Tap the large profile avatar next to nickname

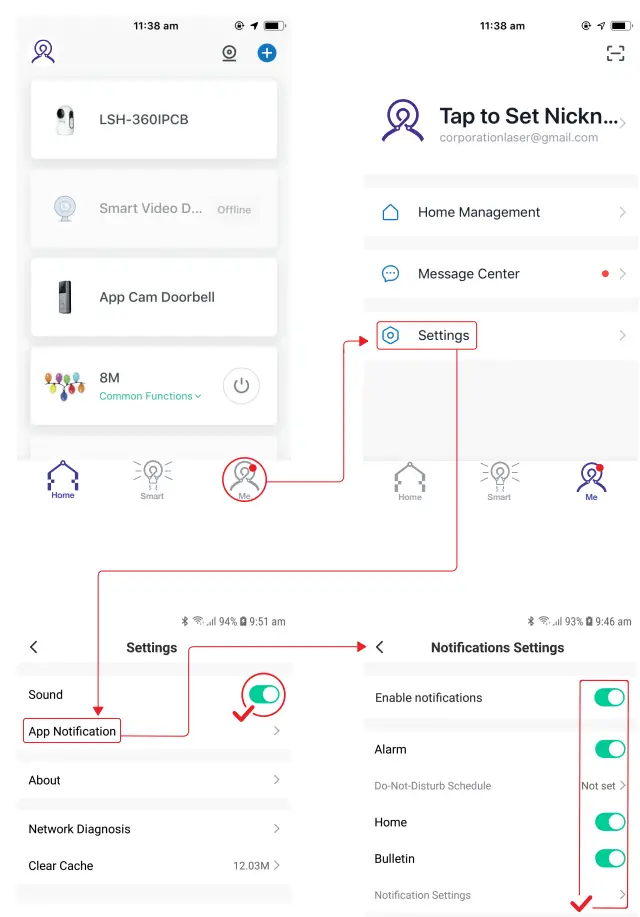402,120
